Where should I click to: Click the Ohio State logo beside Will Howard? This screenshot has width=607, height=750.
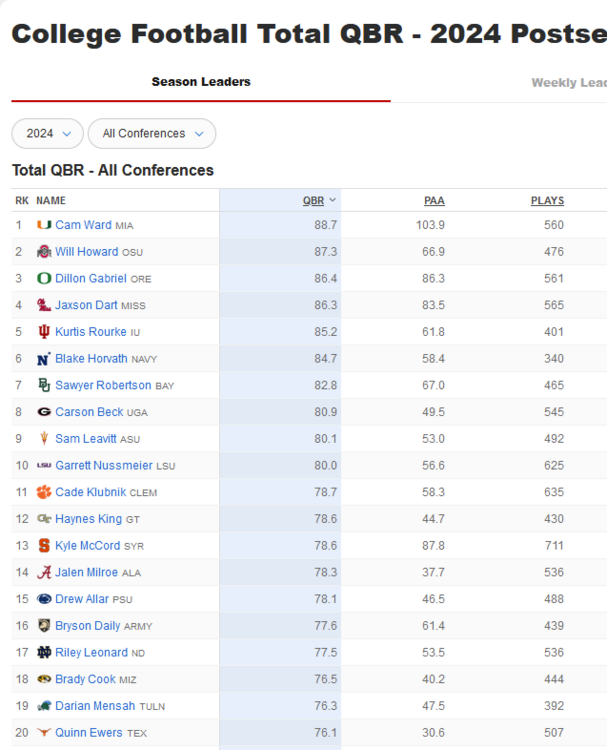tap(44, 252)
